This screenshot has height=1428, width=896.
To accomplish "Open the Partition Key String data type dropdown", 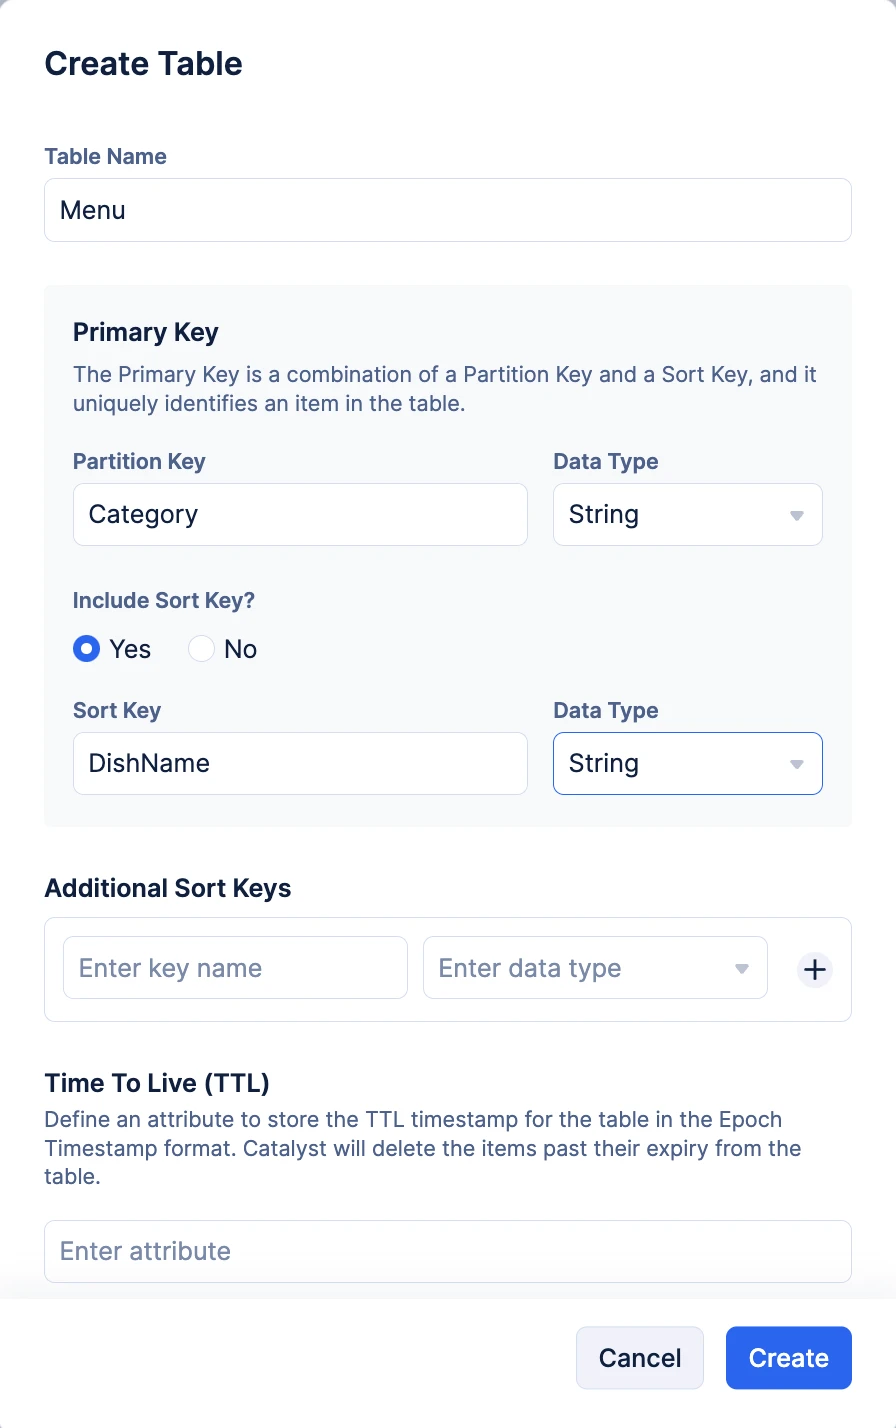I will [x=688, y=515].
